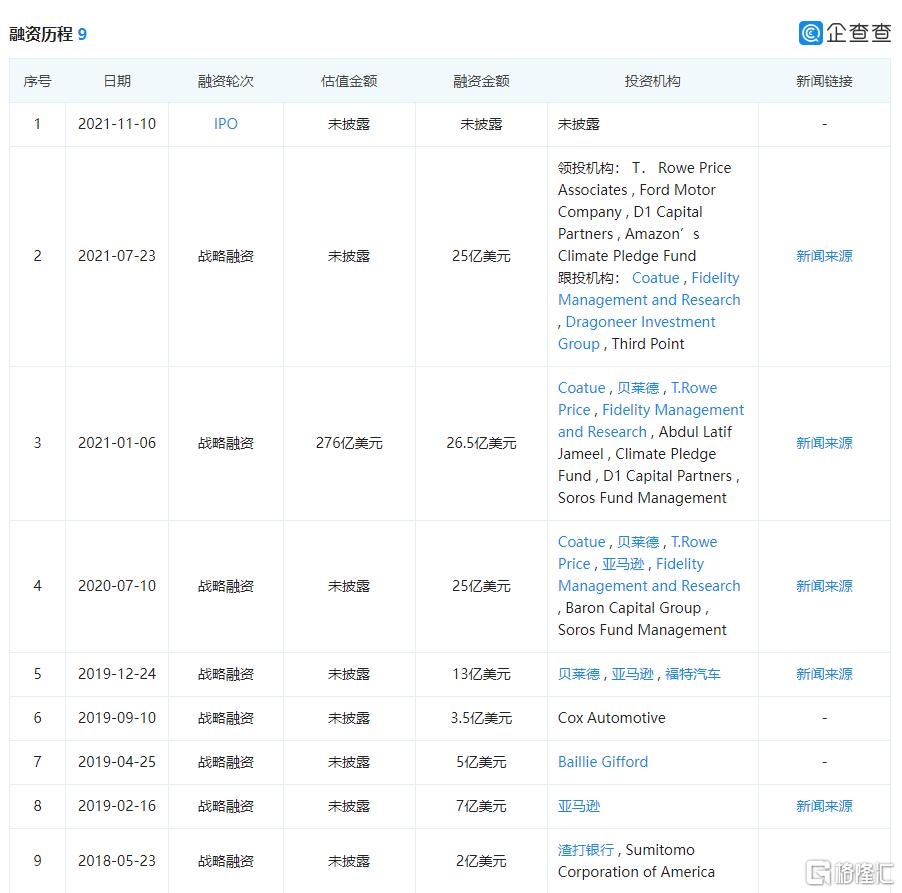902x893 pixels.
Task: Click the 2亿美元 funding amount
Action: click(481, 861)
